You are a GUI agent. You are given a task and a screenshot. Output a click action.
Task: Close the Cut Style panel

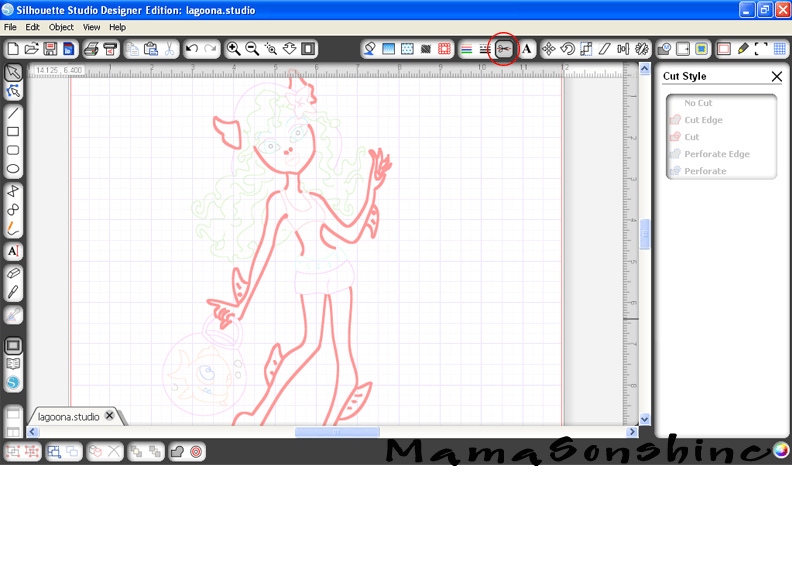tap(777, 76)
